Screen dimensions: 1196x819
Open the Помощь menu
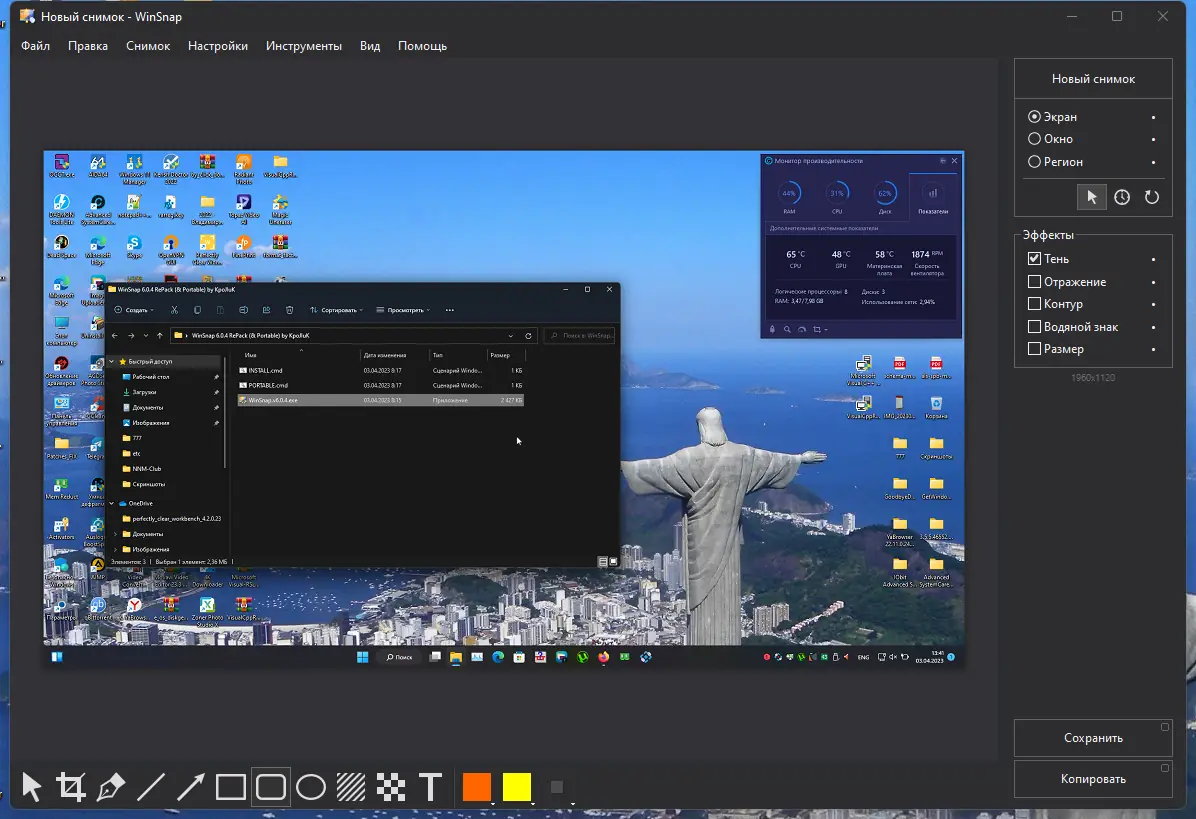click(x=422, y=45)
